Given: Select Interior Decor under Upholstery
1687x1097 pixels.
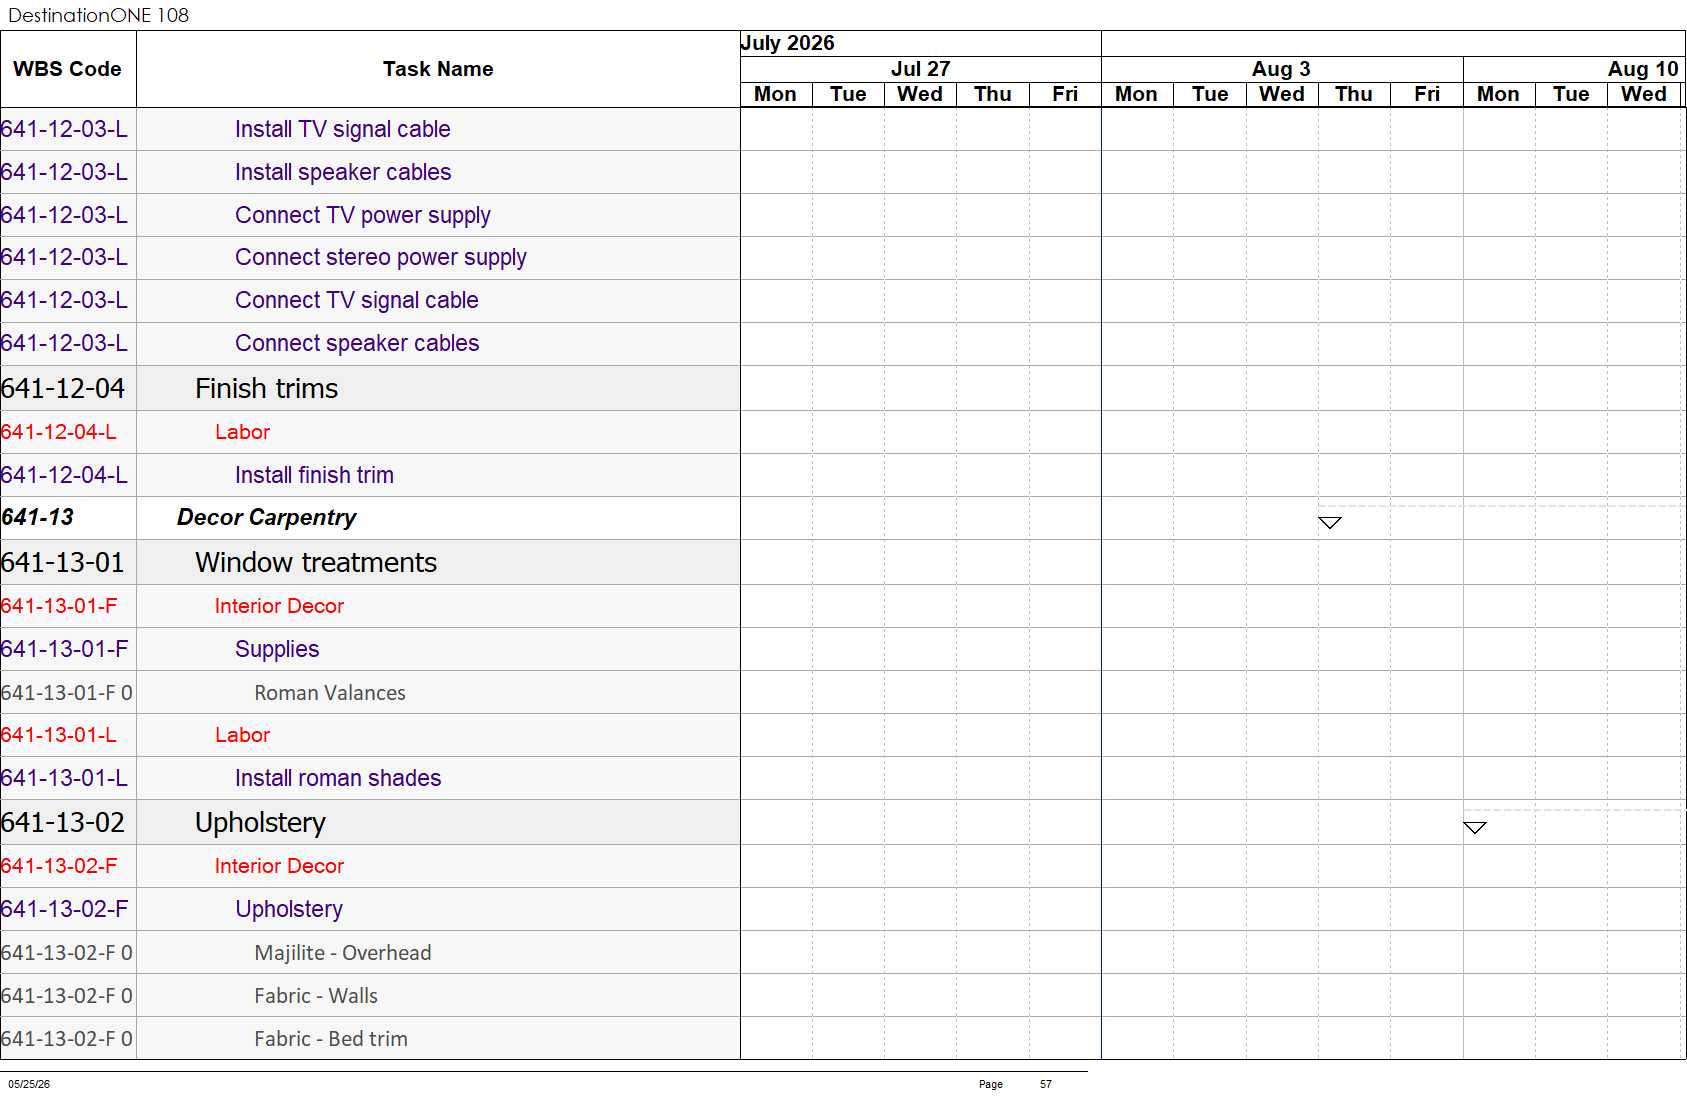Looking at the screenshot, I should coord(279,866).
